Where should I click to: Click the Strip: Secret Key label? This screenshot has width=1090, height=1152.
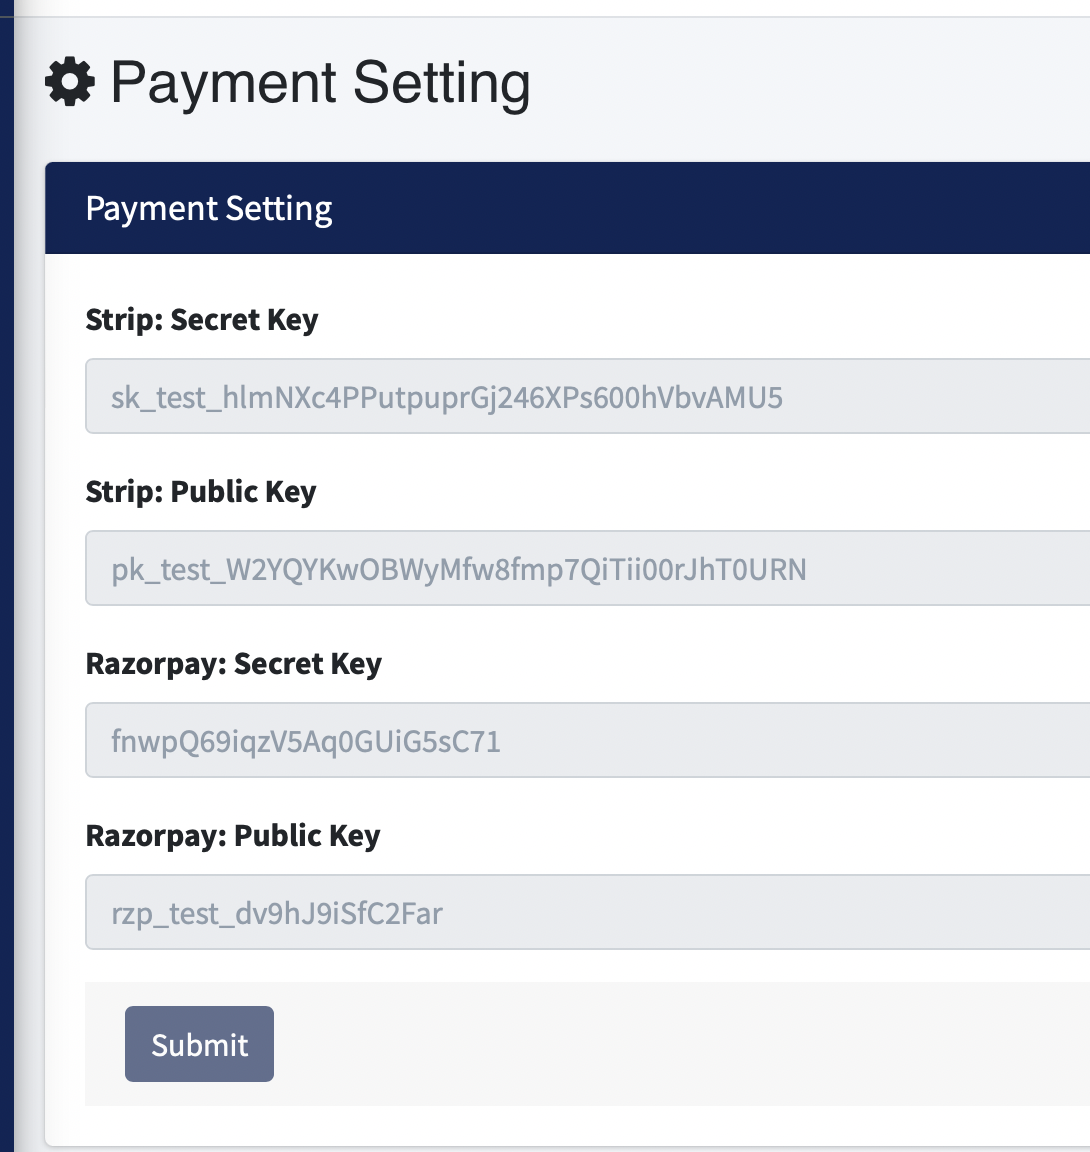pos(202,320)
